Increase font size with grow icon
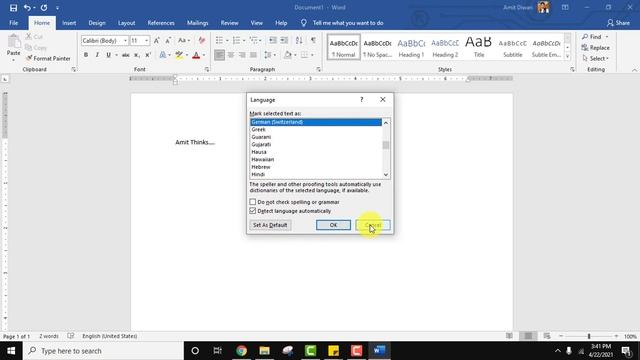 click(x=157, y=40)
